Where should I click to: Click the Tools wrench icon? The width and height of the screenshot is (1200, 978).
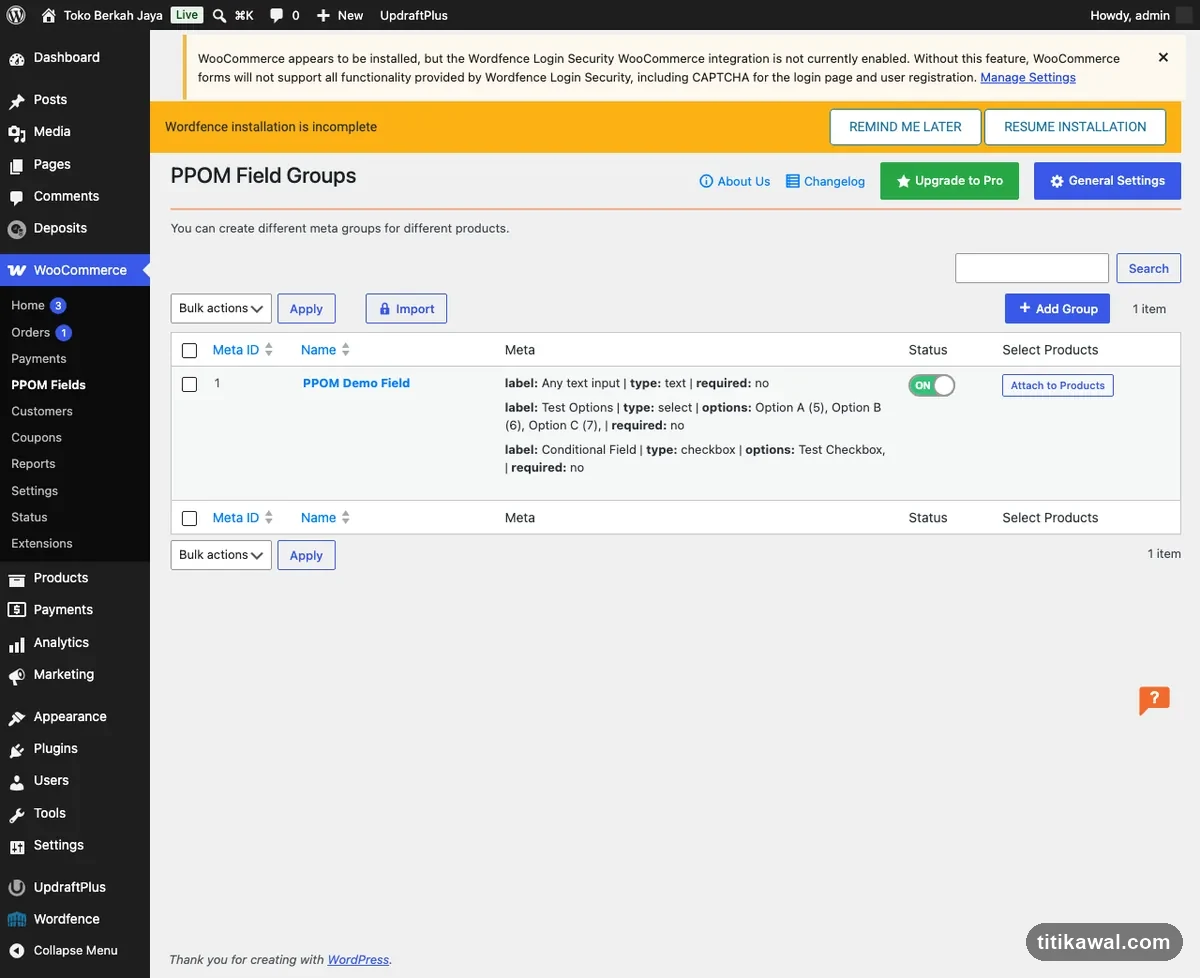tap(17, 814)
